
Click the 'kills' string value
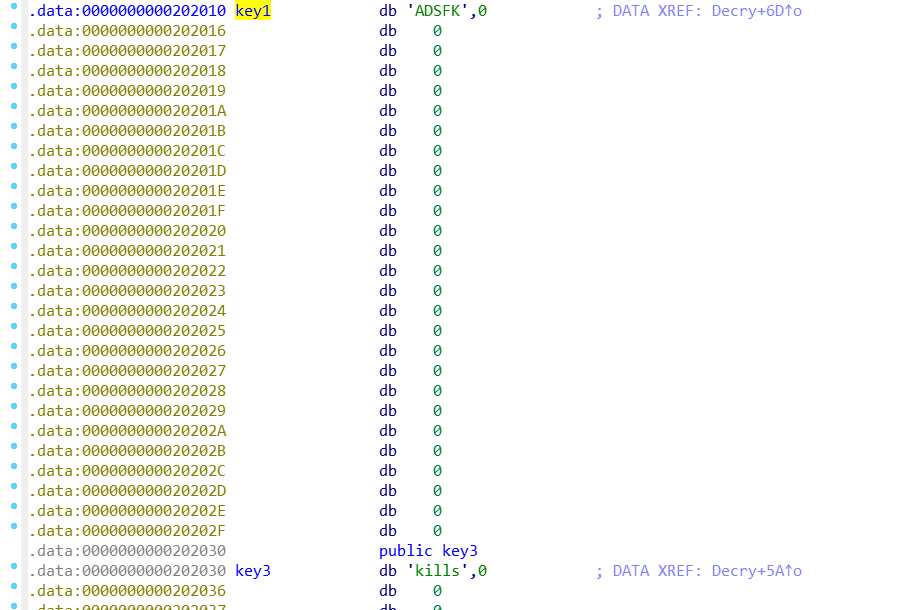(437, 571)
